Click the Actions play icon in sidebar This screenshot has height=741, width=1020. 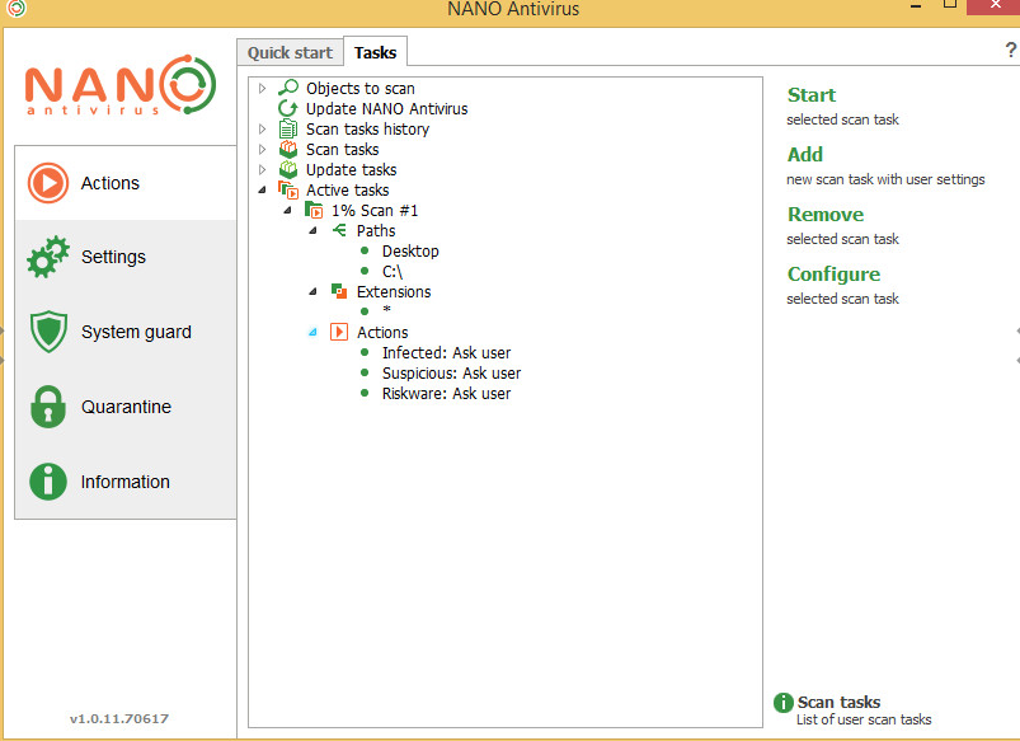point(48,183)
